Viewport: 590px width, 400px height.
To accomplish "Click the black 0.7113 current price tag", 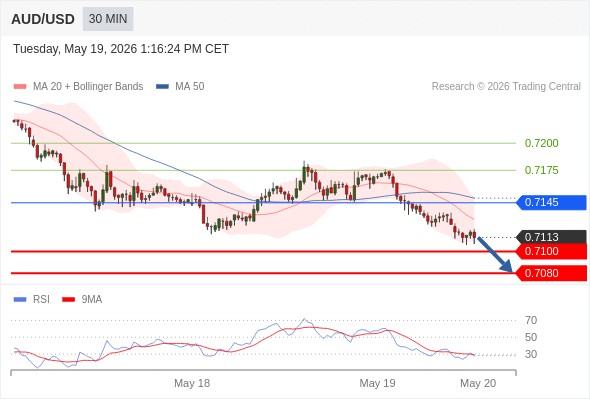I will [x=551, y=237].
